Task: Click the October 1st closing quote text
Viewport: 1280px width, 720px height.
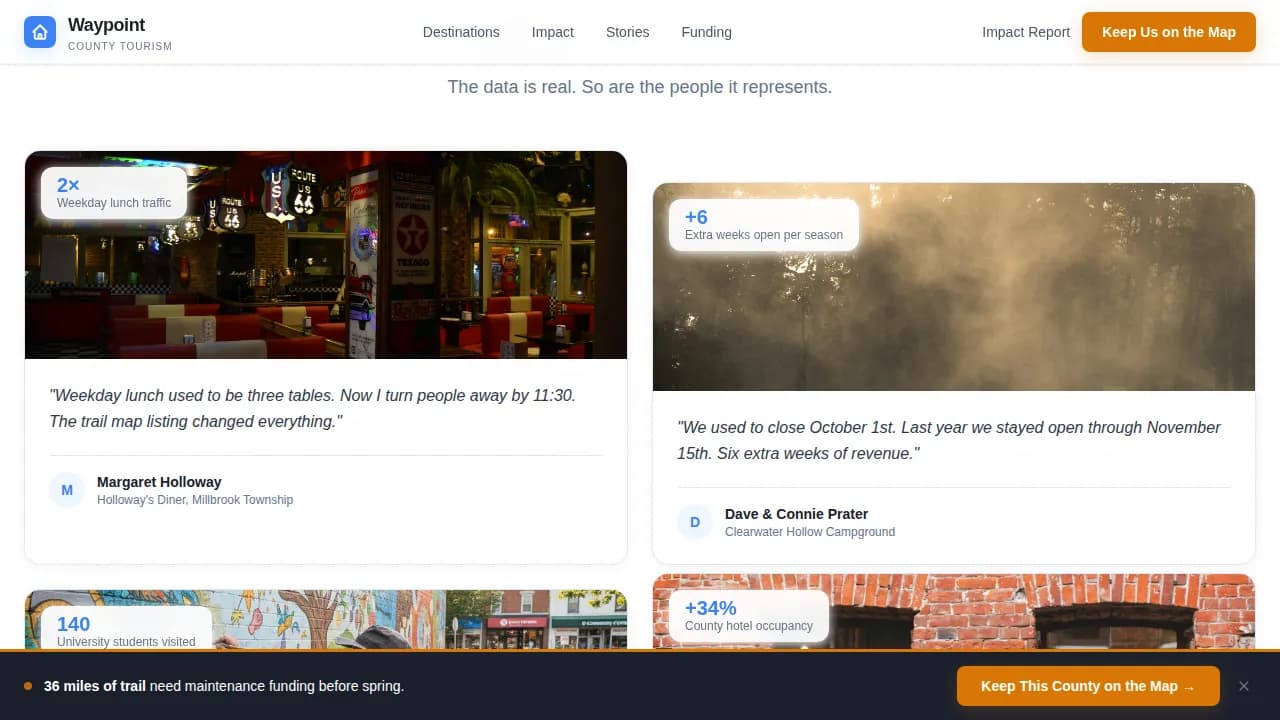Action: (949, 440)
